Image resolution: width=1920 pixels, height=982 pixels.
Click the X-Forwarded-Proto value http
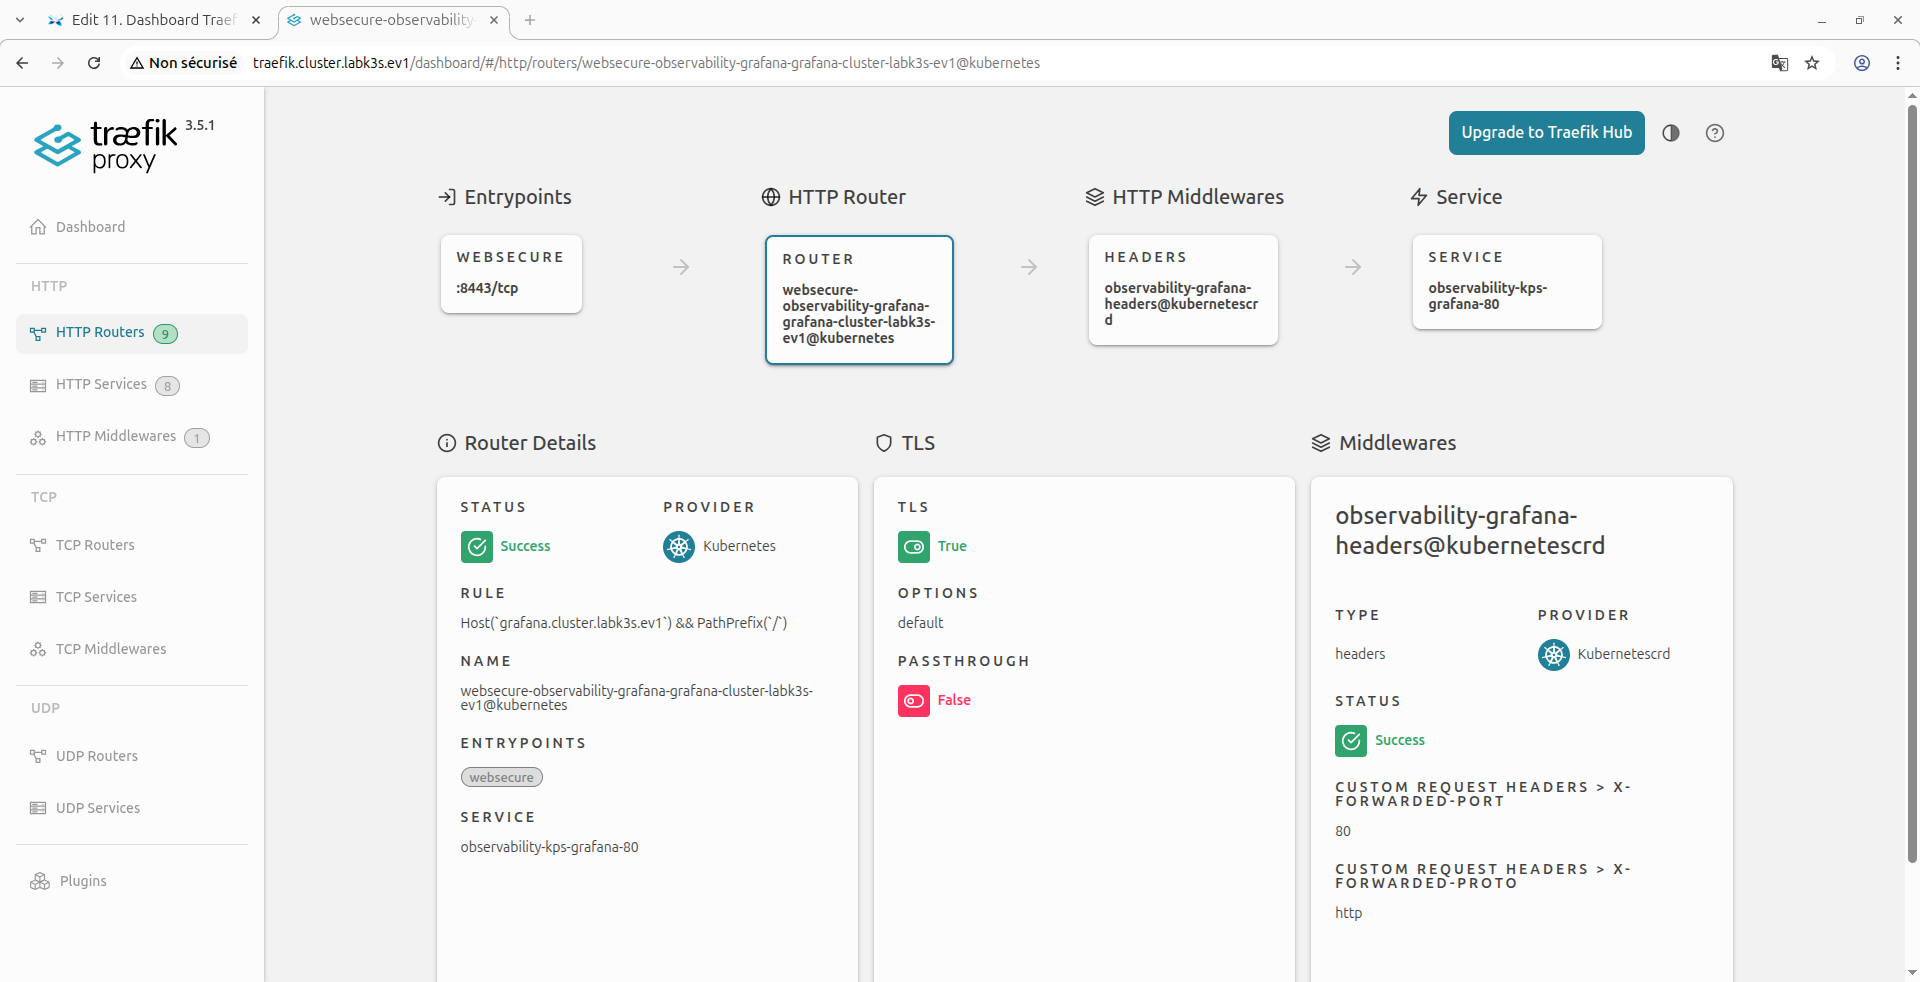coord(1348,914)
